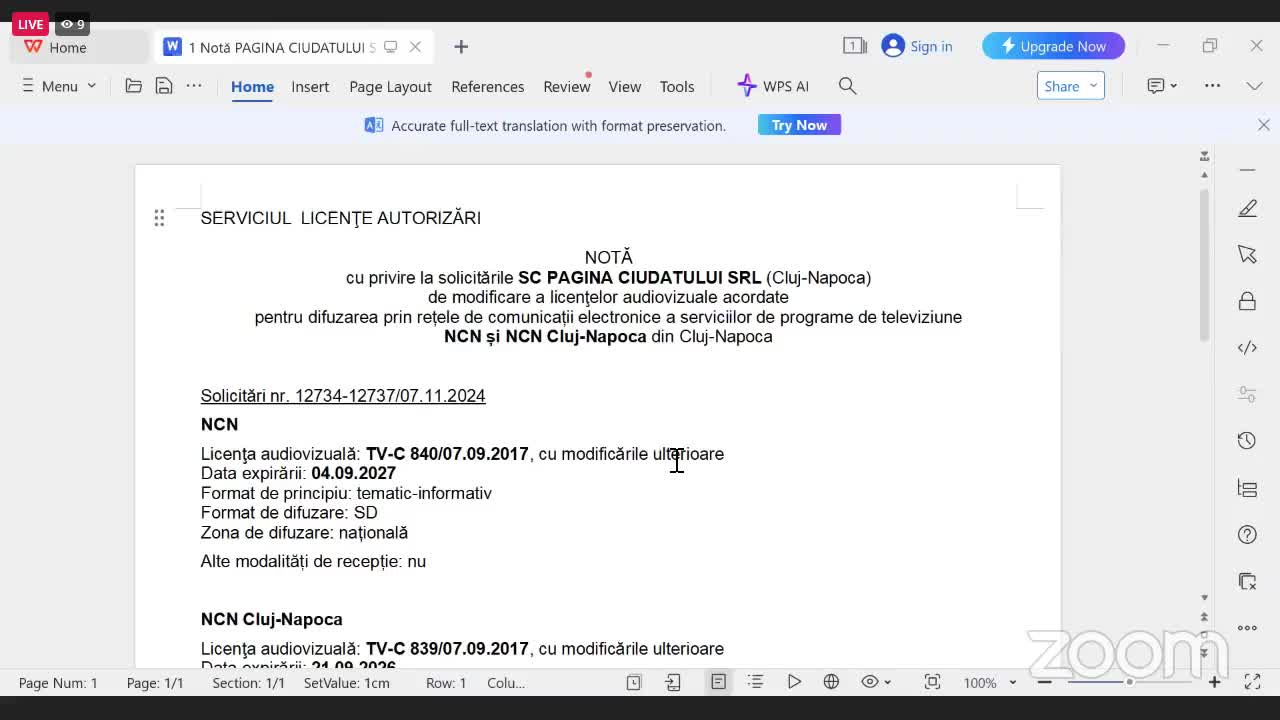1280x720 pixels.
Task: Open the navigation outline sidebar icon
Action: click(1247, 488)
